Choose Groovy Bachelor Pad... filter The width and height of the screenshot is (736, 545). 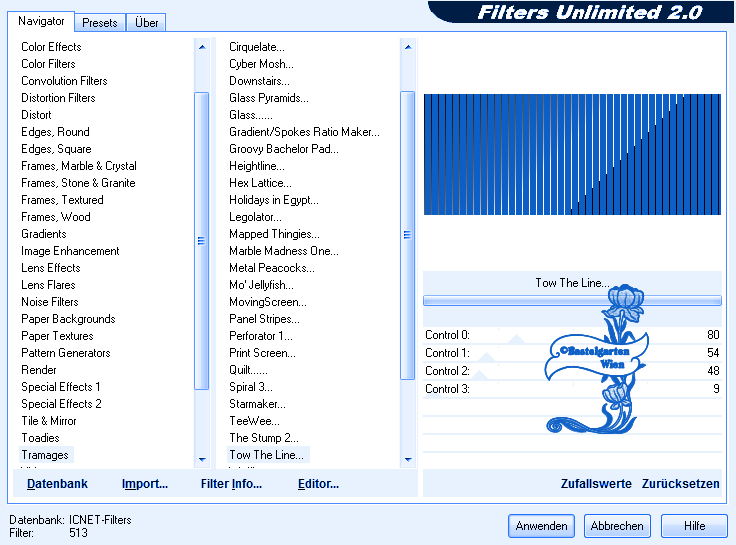click(x=284, y=149)
